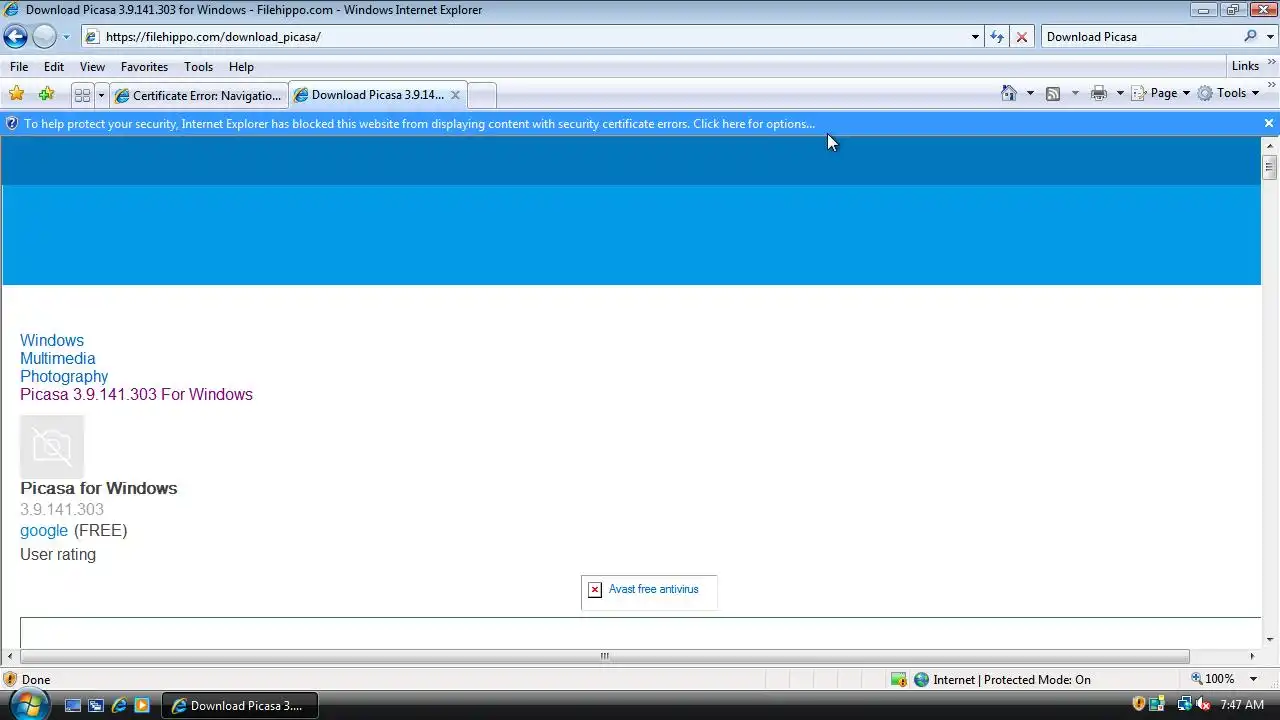Image resolution: width=1280 pixels, height=720 pixels.
Task: Click the Internet zone globe icon
Action: coord(921,680)
